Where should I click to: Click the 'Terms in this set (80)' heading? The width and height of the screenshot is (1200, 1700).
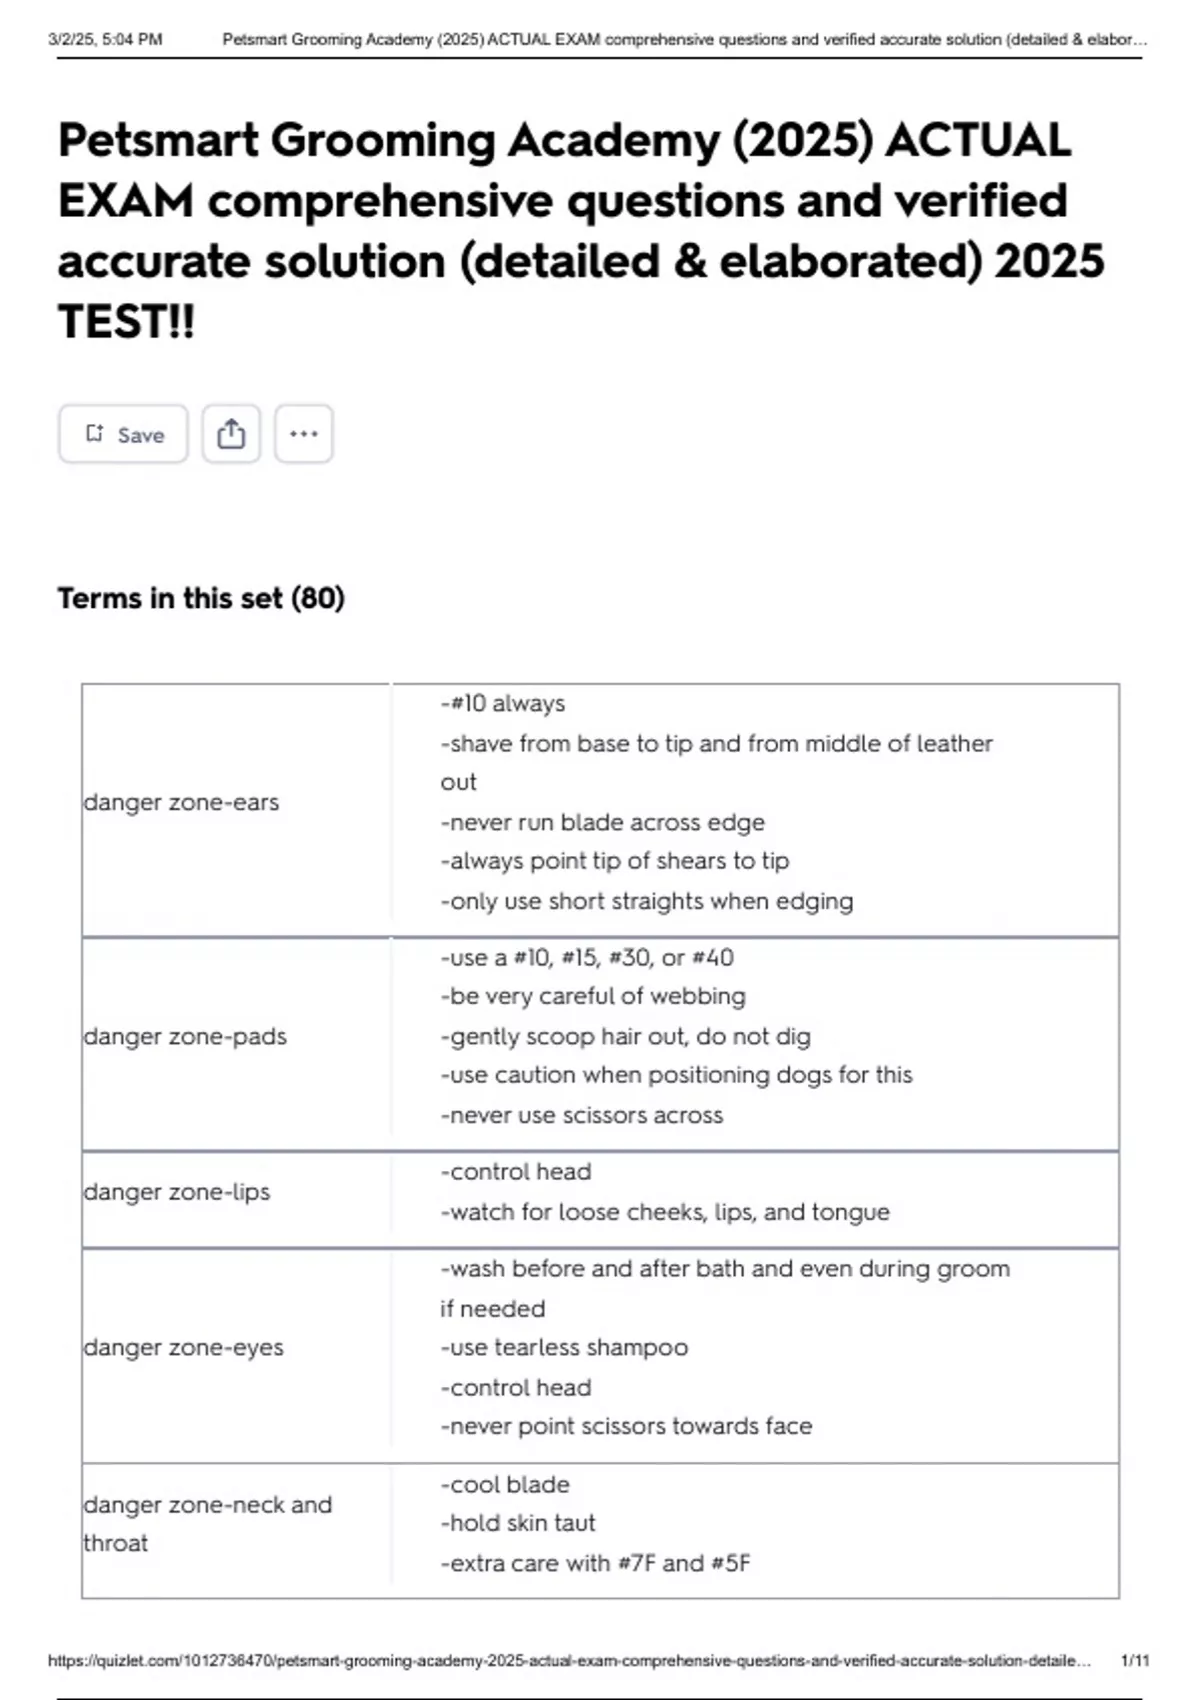201,598
